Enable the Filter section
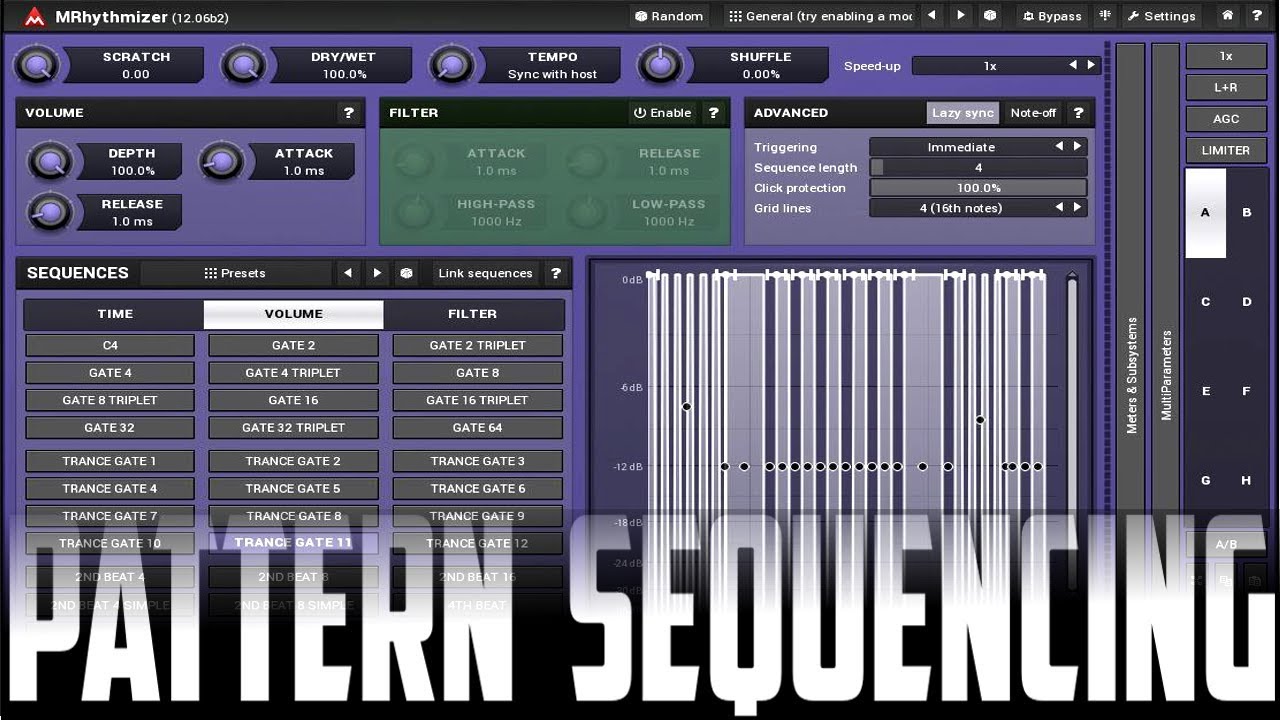The width and height of the screenshot is (1280, 720). click(662, 113)
